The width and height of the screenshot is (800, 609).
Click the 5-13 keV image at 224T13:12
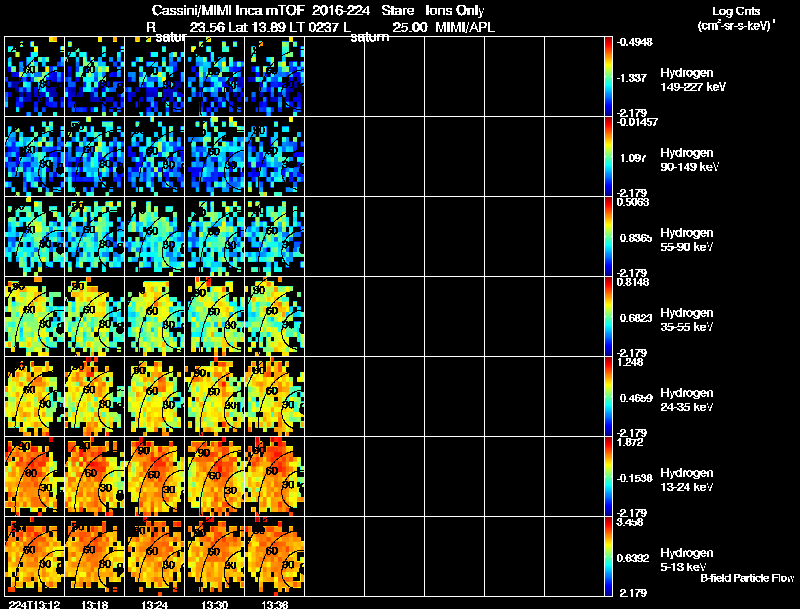pos(35,557)
